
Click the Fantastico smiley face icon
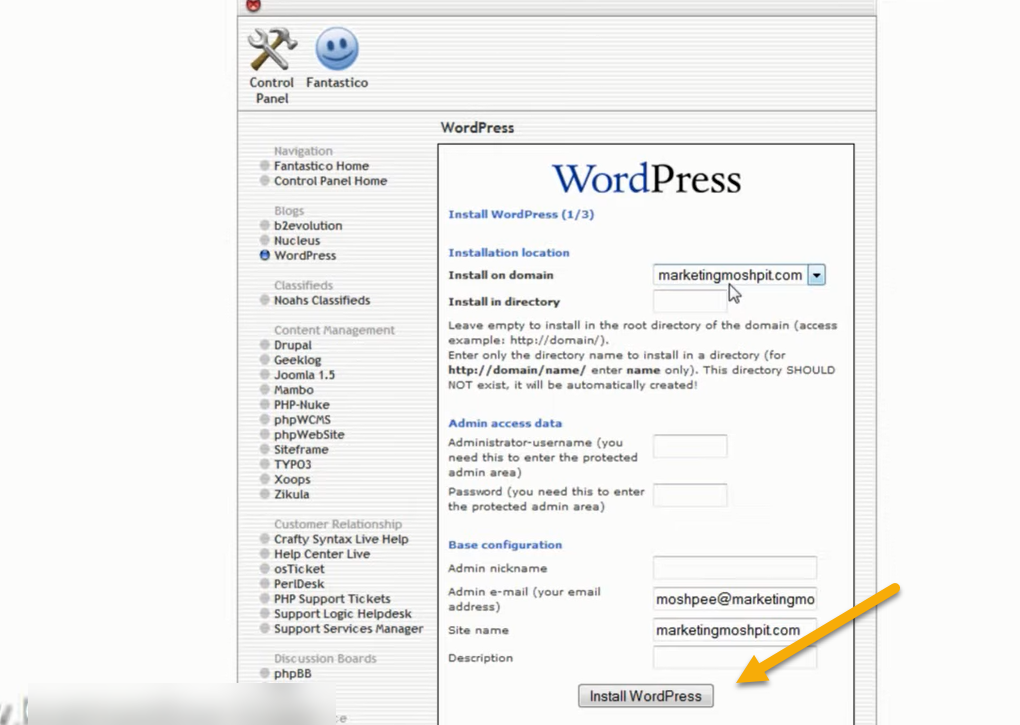click(337, 49)
